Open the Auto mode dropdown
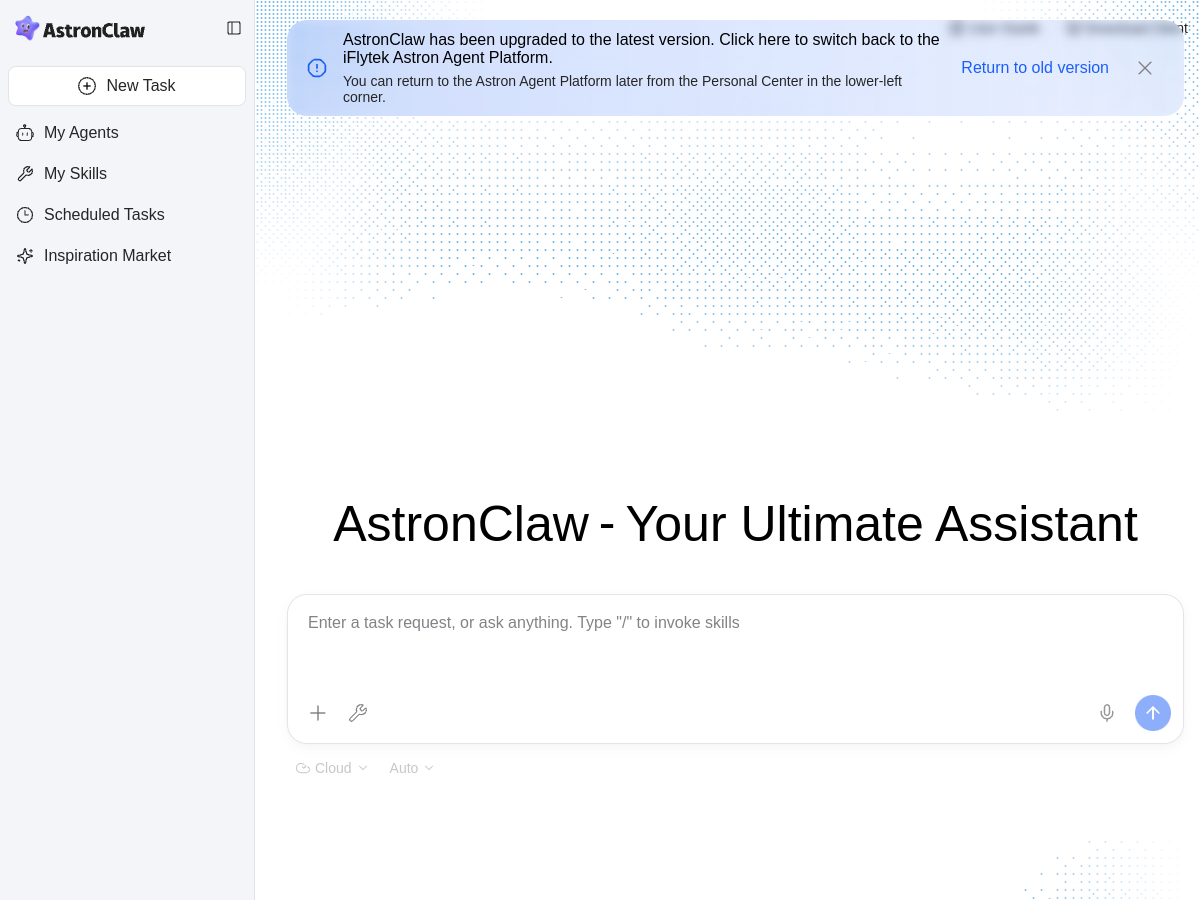This screenshot has width=1200, height=900. [412, 768]
